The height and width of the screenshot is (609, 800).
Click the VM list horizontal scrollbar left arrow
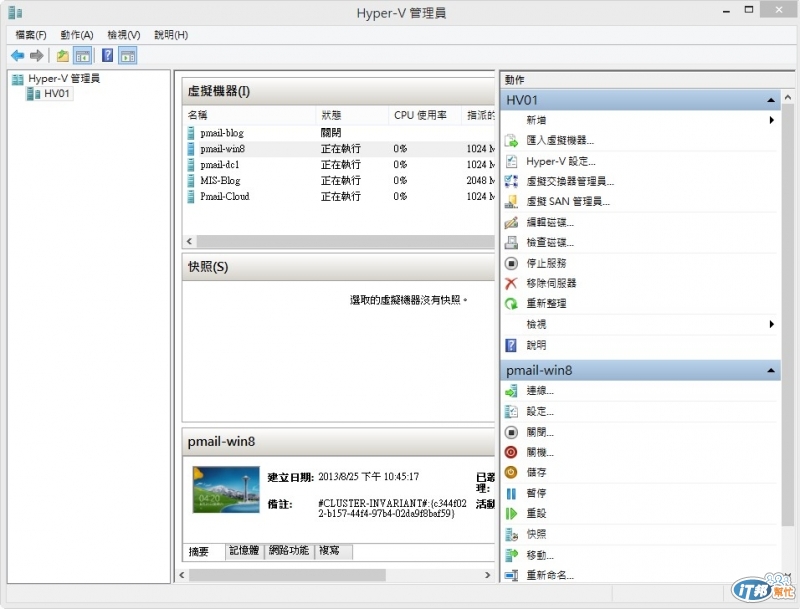[190, 241]
